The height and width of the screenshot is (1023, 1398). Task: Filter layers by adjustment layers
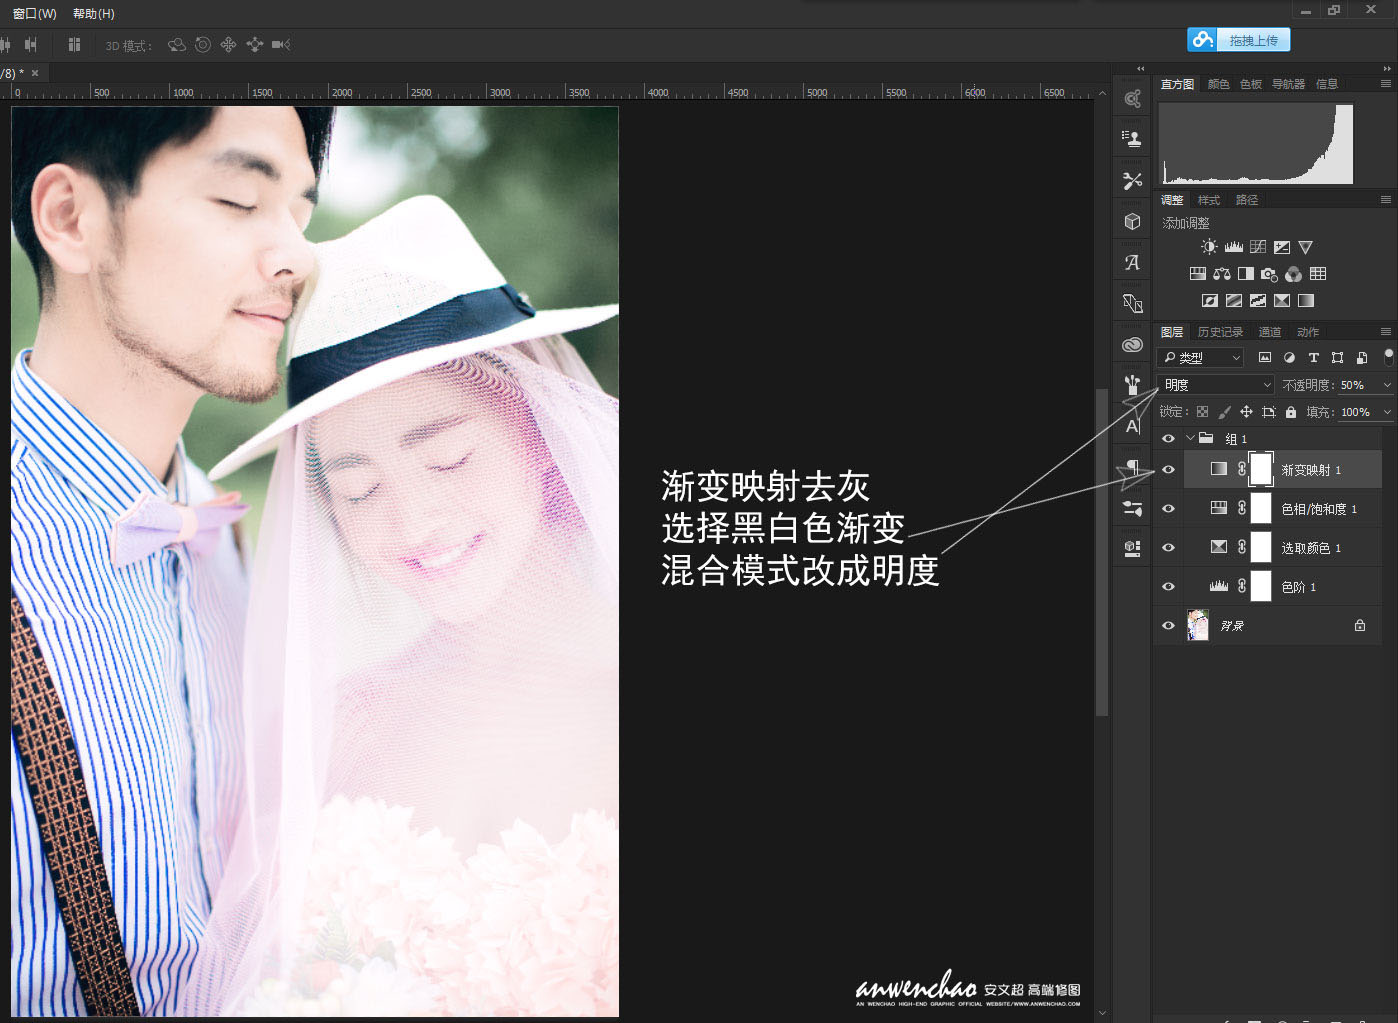click(x=1289, y=357)
